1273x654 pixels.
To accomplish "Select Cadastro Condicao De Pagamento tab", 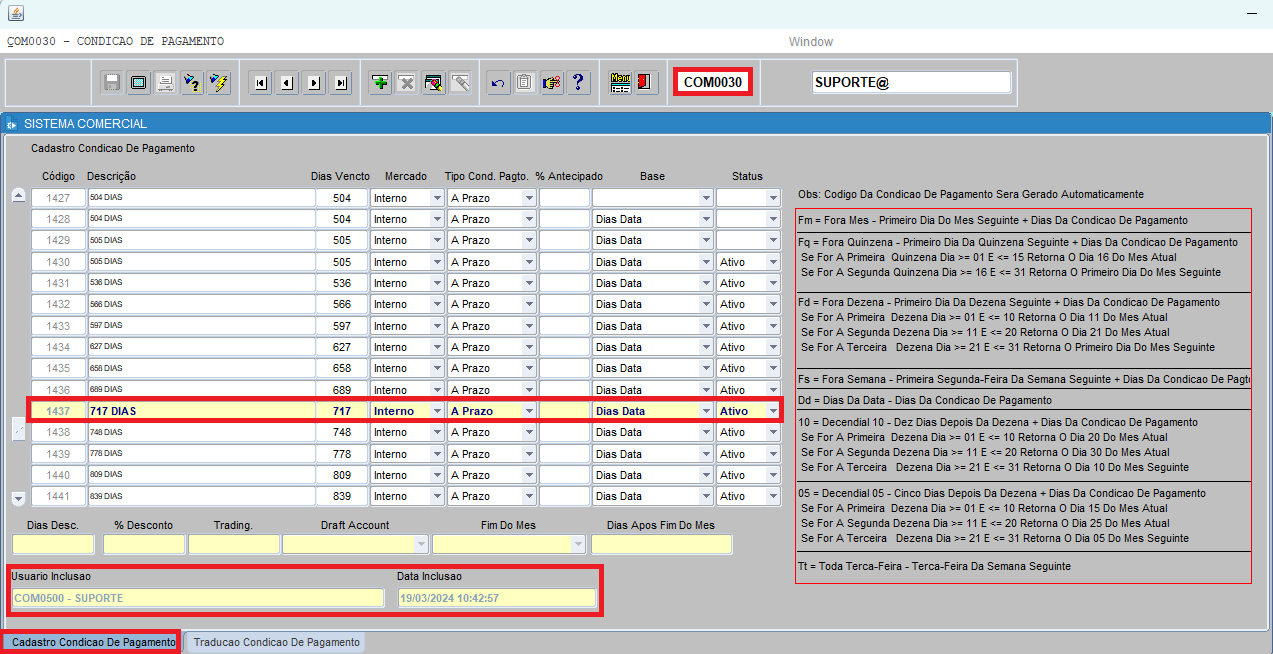I will [93, 642].
